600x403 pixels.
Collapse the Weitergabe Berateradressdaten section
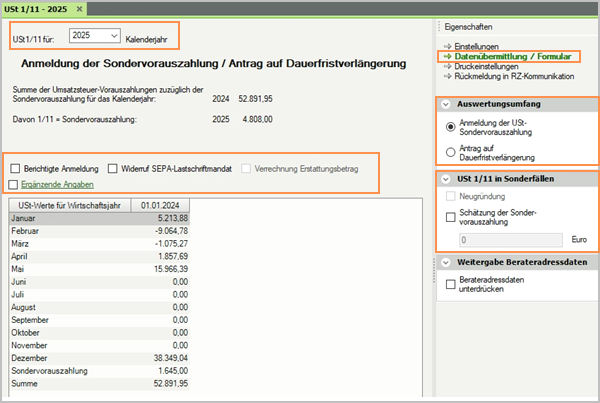(445, 262)
